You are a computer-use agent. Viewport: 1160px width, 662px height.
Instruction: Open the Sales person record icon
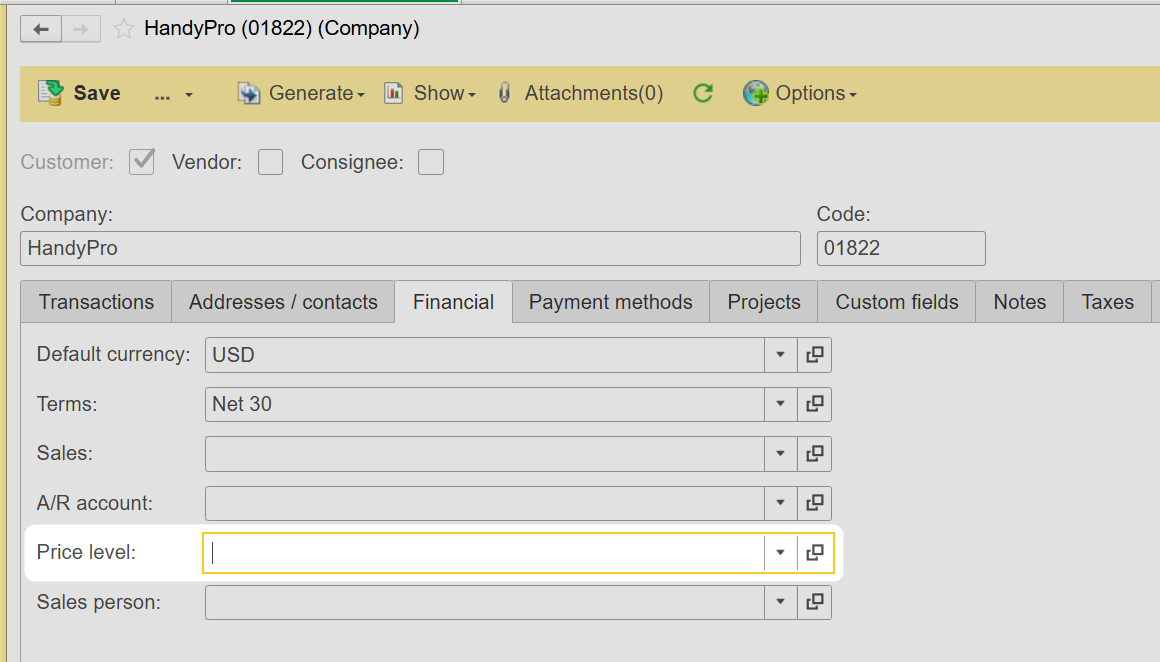(815, 602)
